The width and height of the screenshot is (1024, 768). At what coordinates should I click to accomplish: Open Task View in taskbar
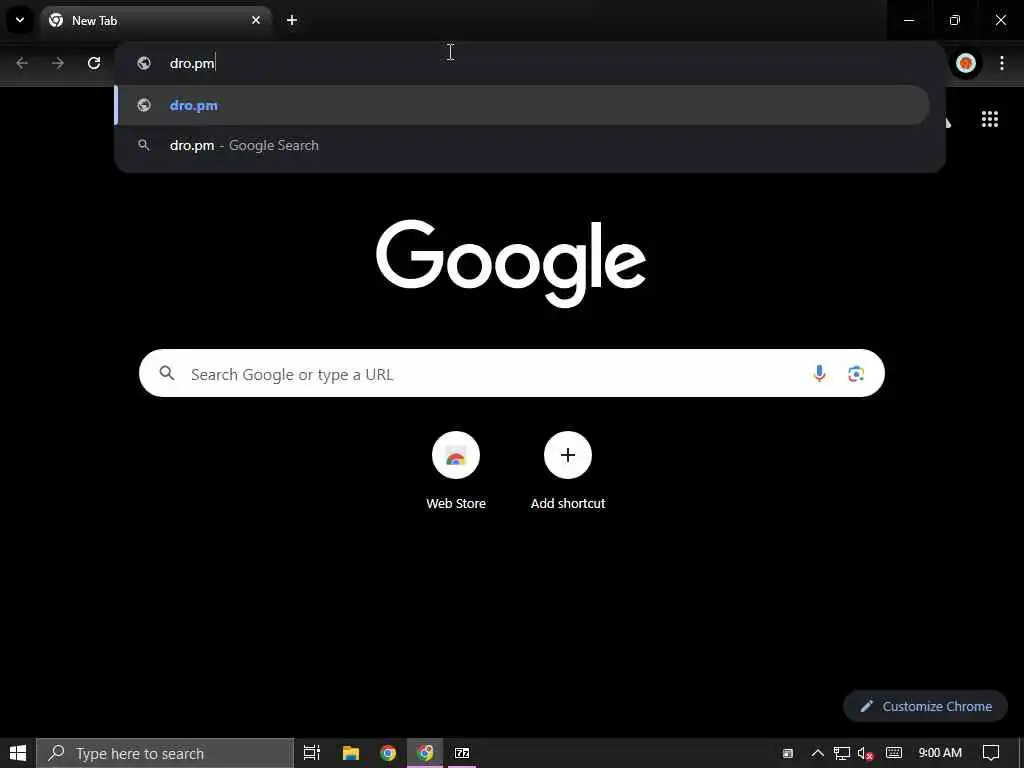(x=312, y=753)
